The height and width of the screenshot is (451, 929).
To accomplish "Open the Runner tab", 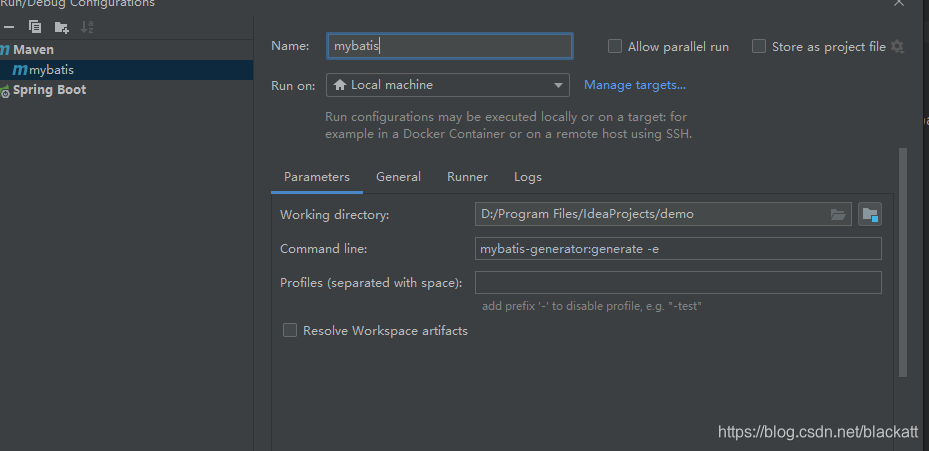I will pos(467,177).
